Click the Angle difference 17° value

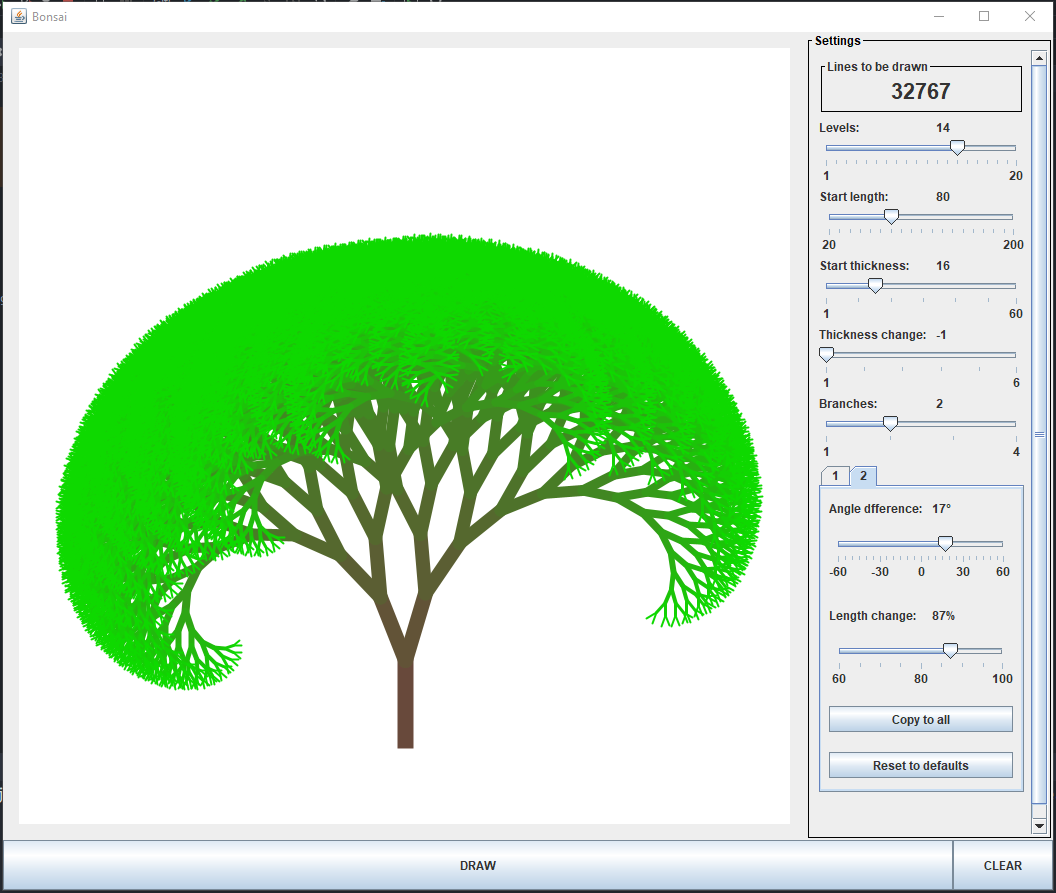pos(942,508)
